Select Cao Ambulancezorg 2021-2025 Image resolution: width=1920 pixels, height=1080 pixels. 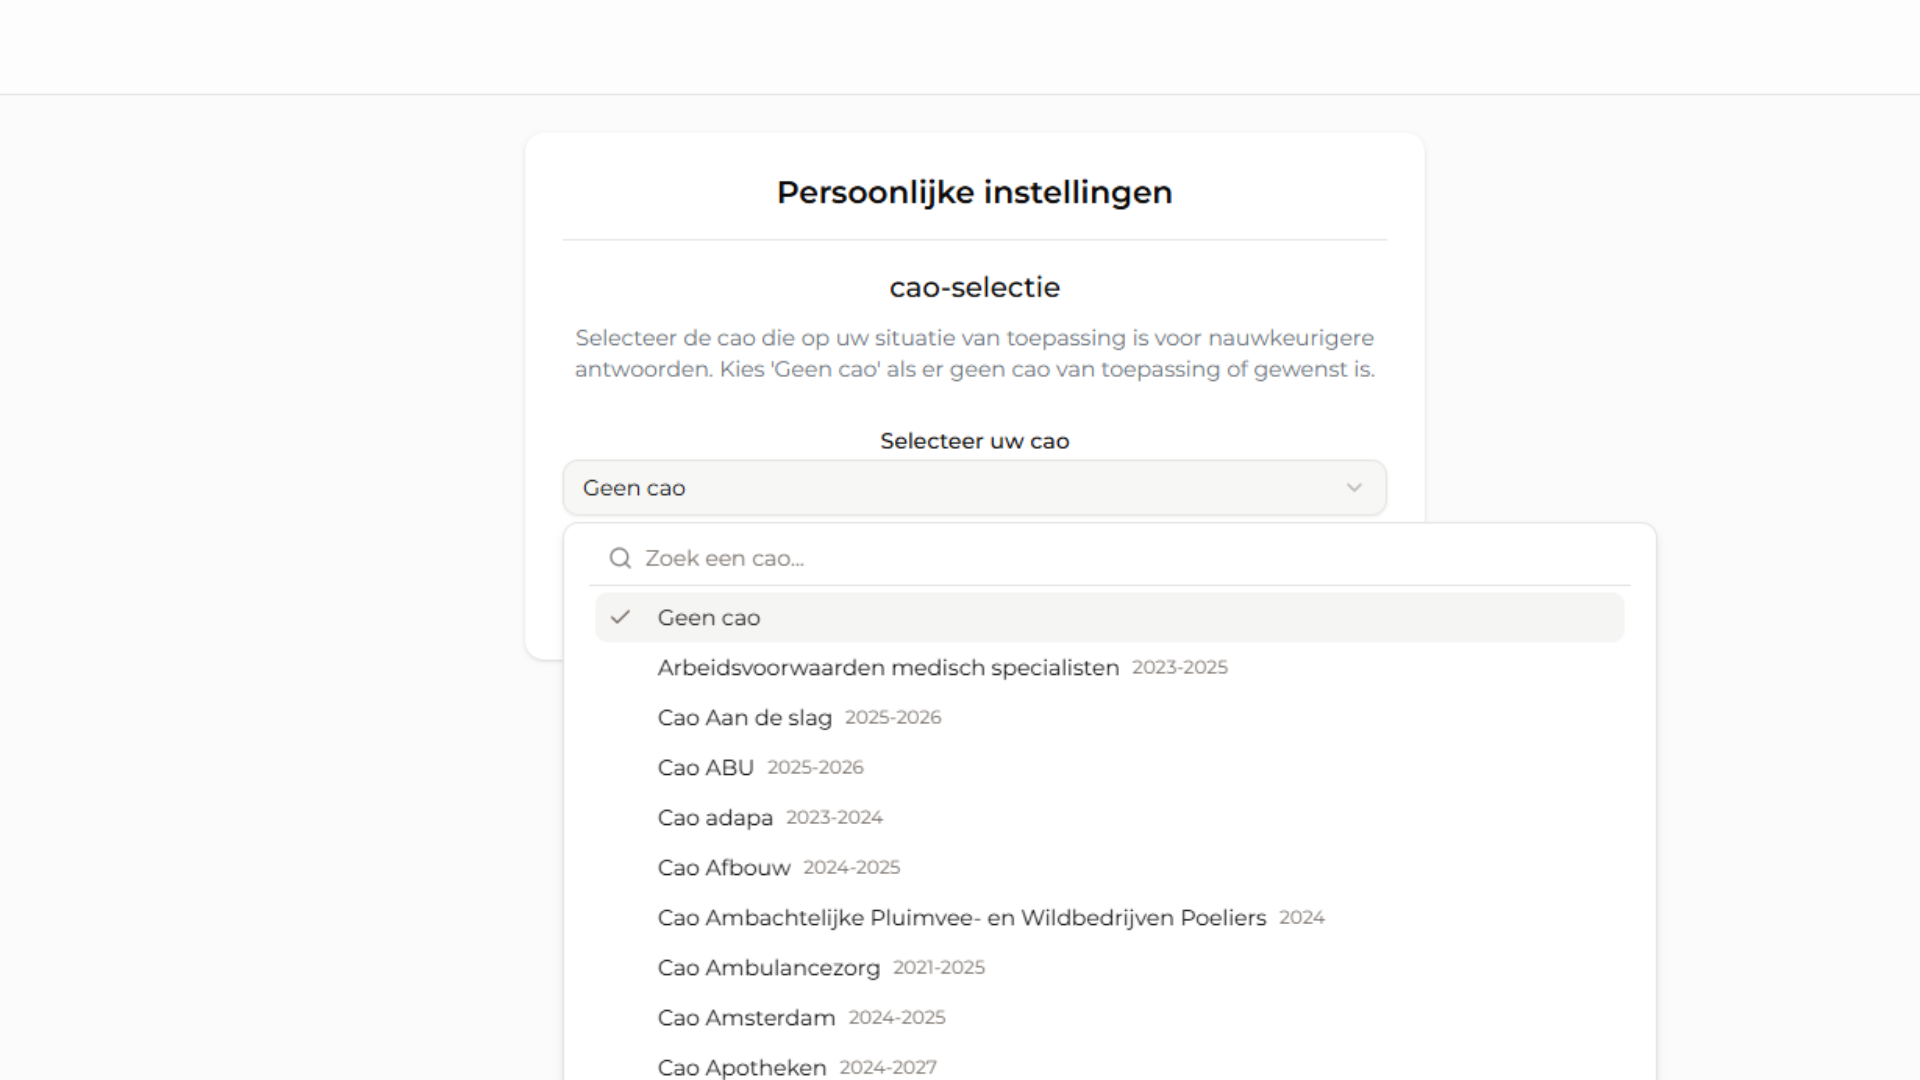1110,967
